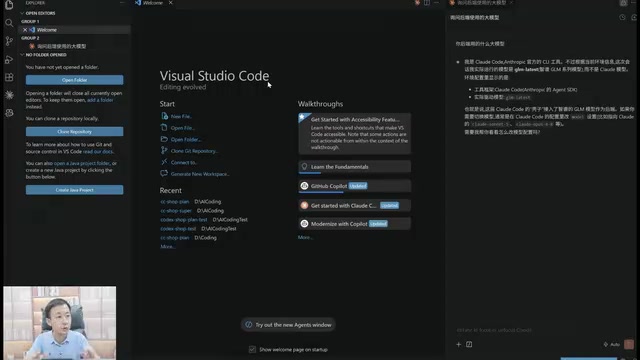Click the bottom-most activity bar icon
The height and width of the screenshot is (360, 640).
9,113
